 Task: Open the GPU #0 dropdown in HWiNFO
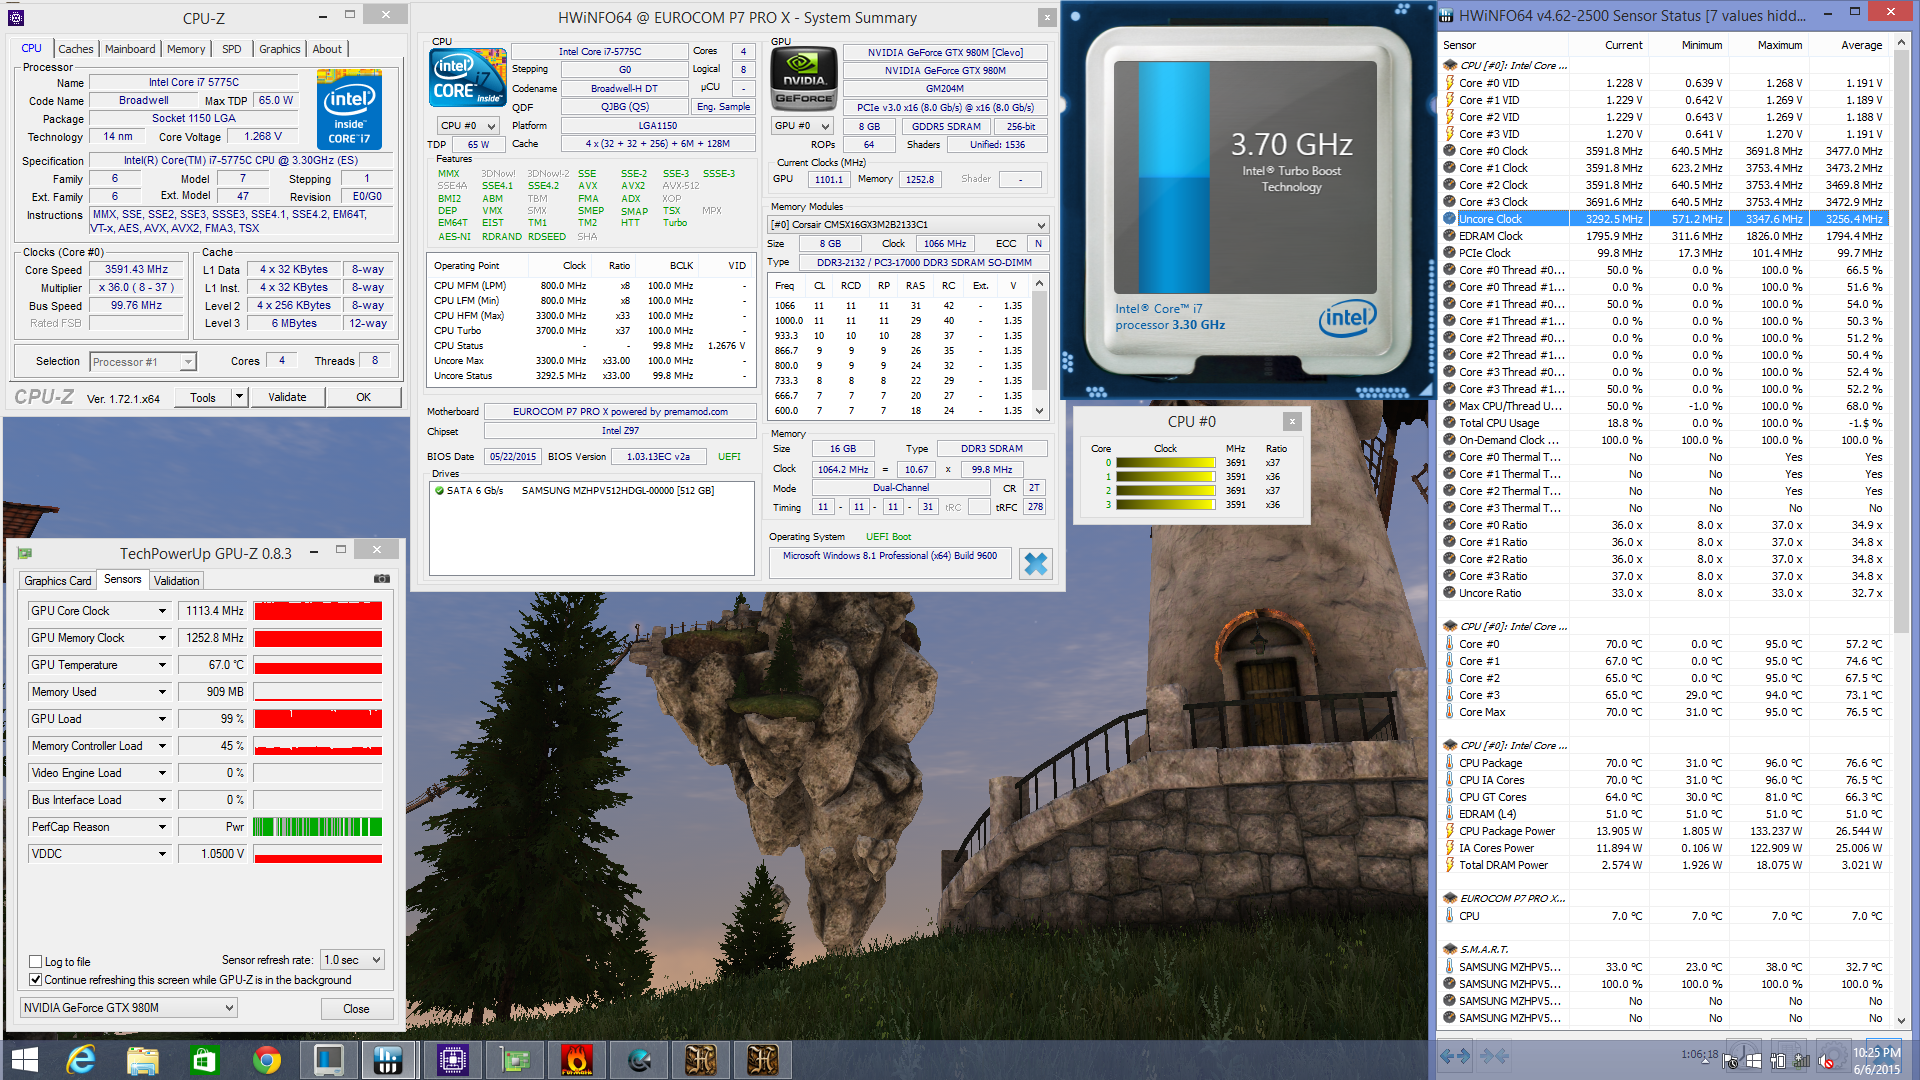click(x=802, y=126)
